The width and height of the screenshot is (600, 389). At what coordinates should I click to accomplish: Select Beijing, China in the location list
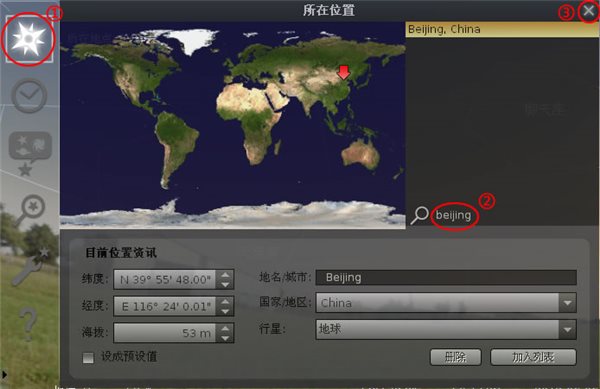tap(502, 29)
